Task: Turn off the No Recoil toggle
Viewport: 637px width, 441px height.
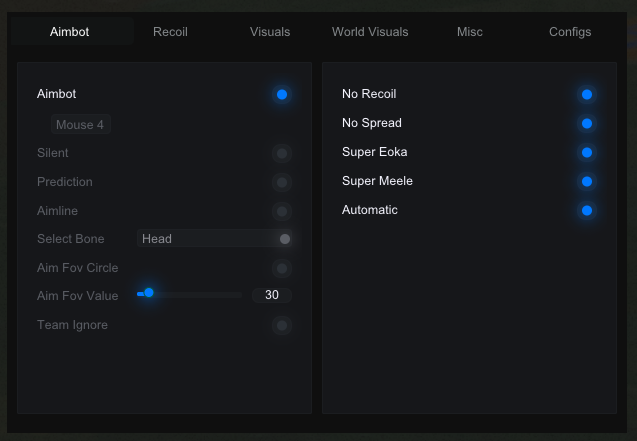Action: 587,95
